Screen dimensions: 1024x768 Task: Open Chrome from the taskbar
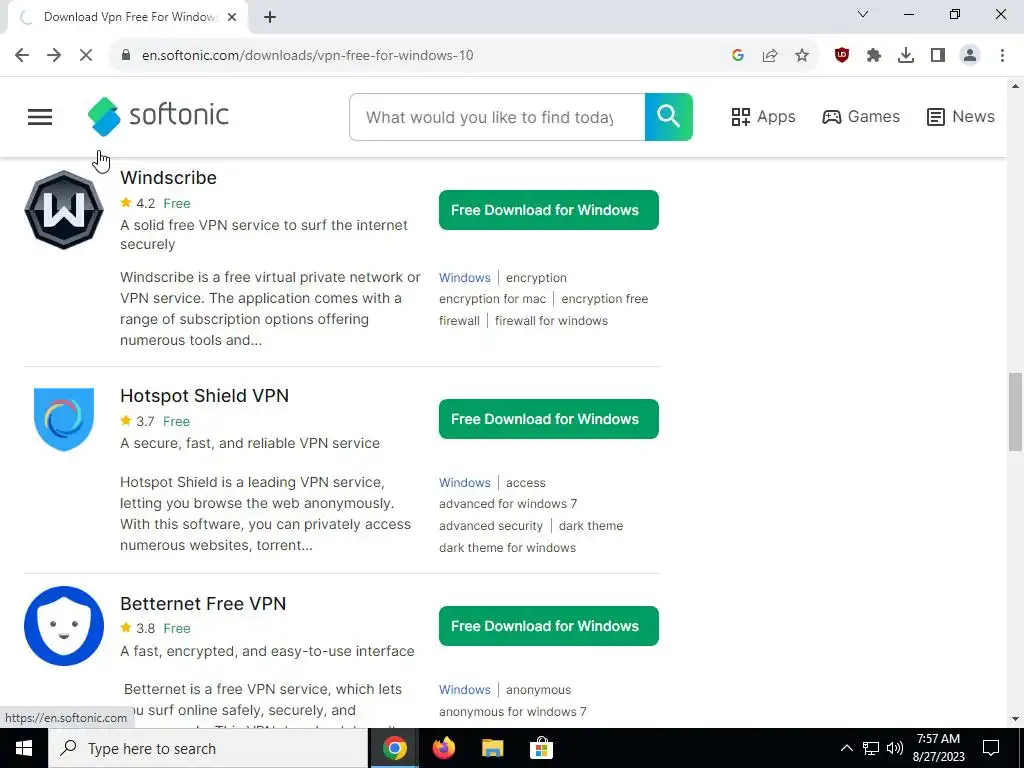394,748
